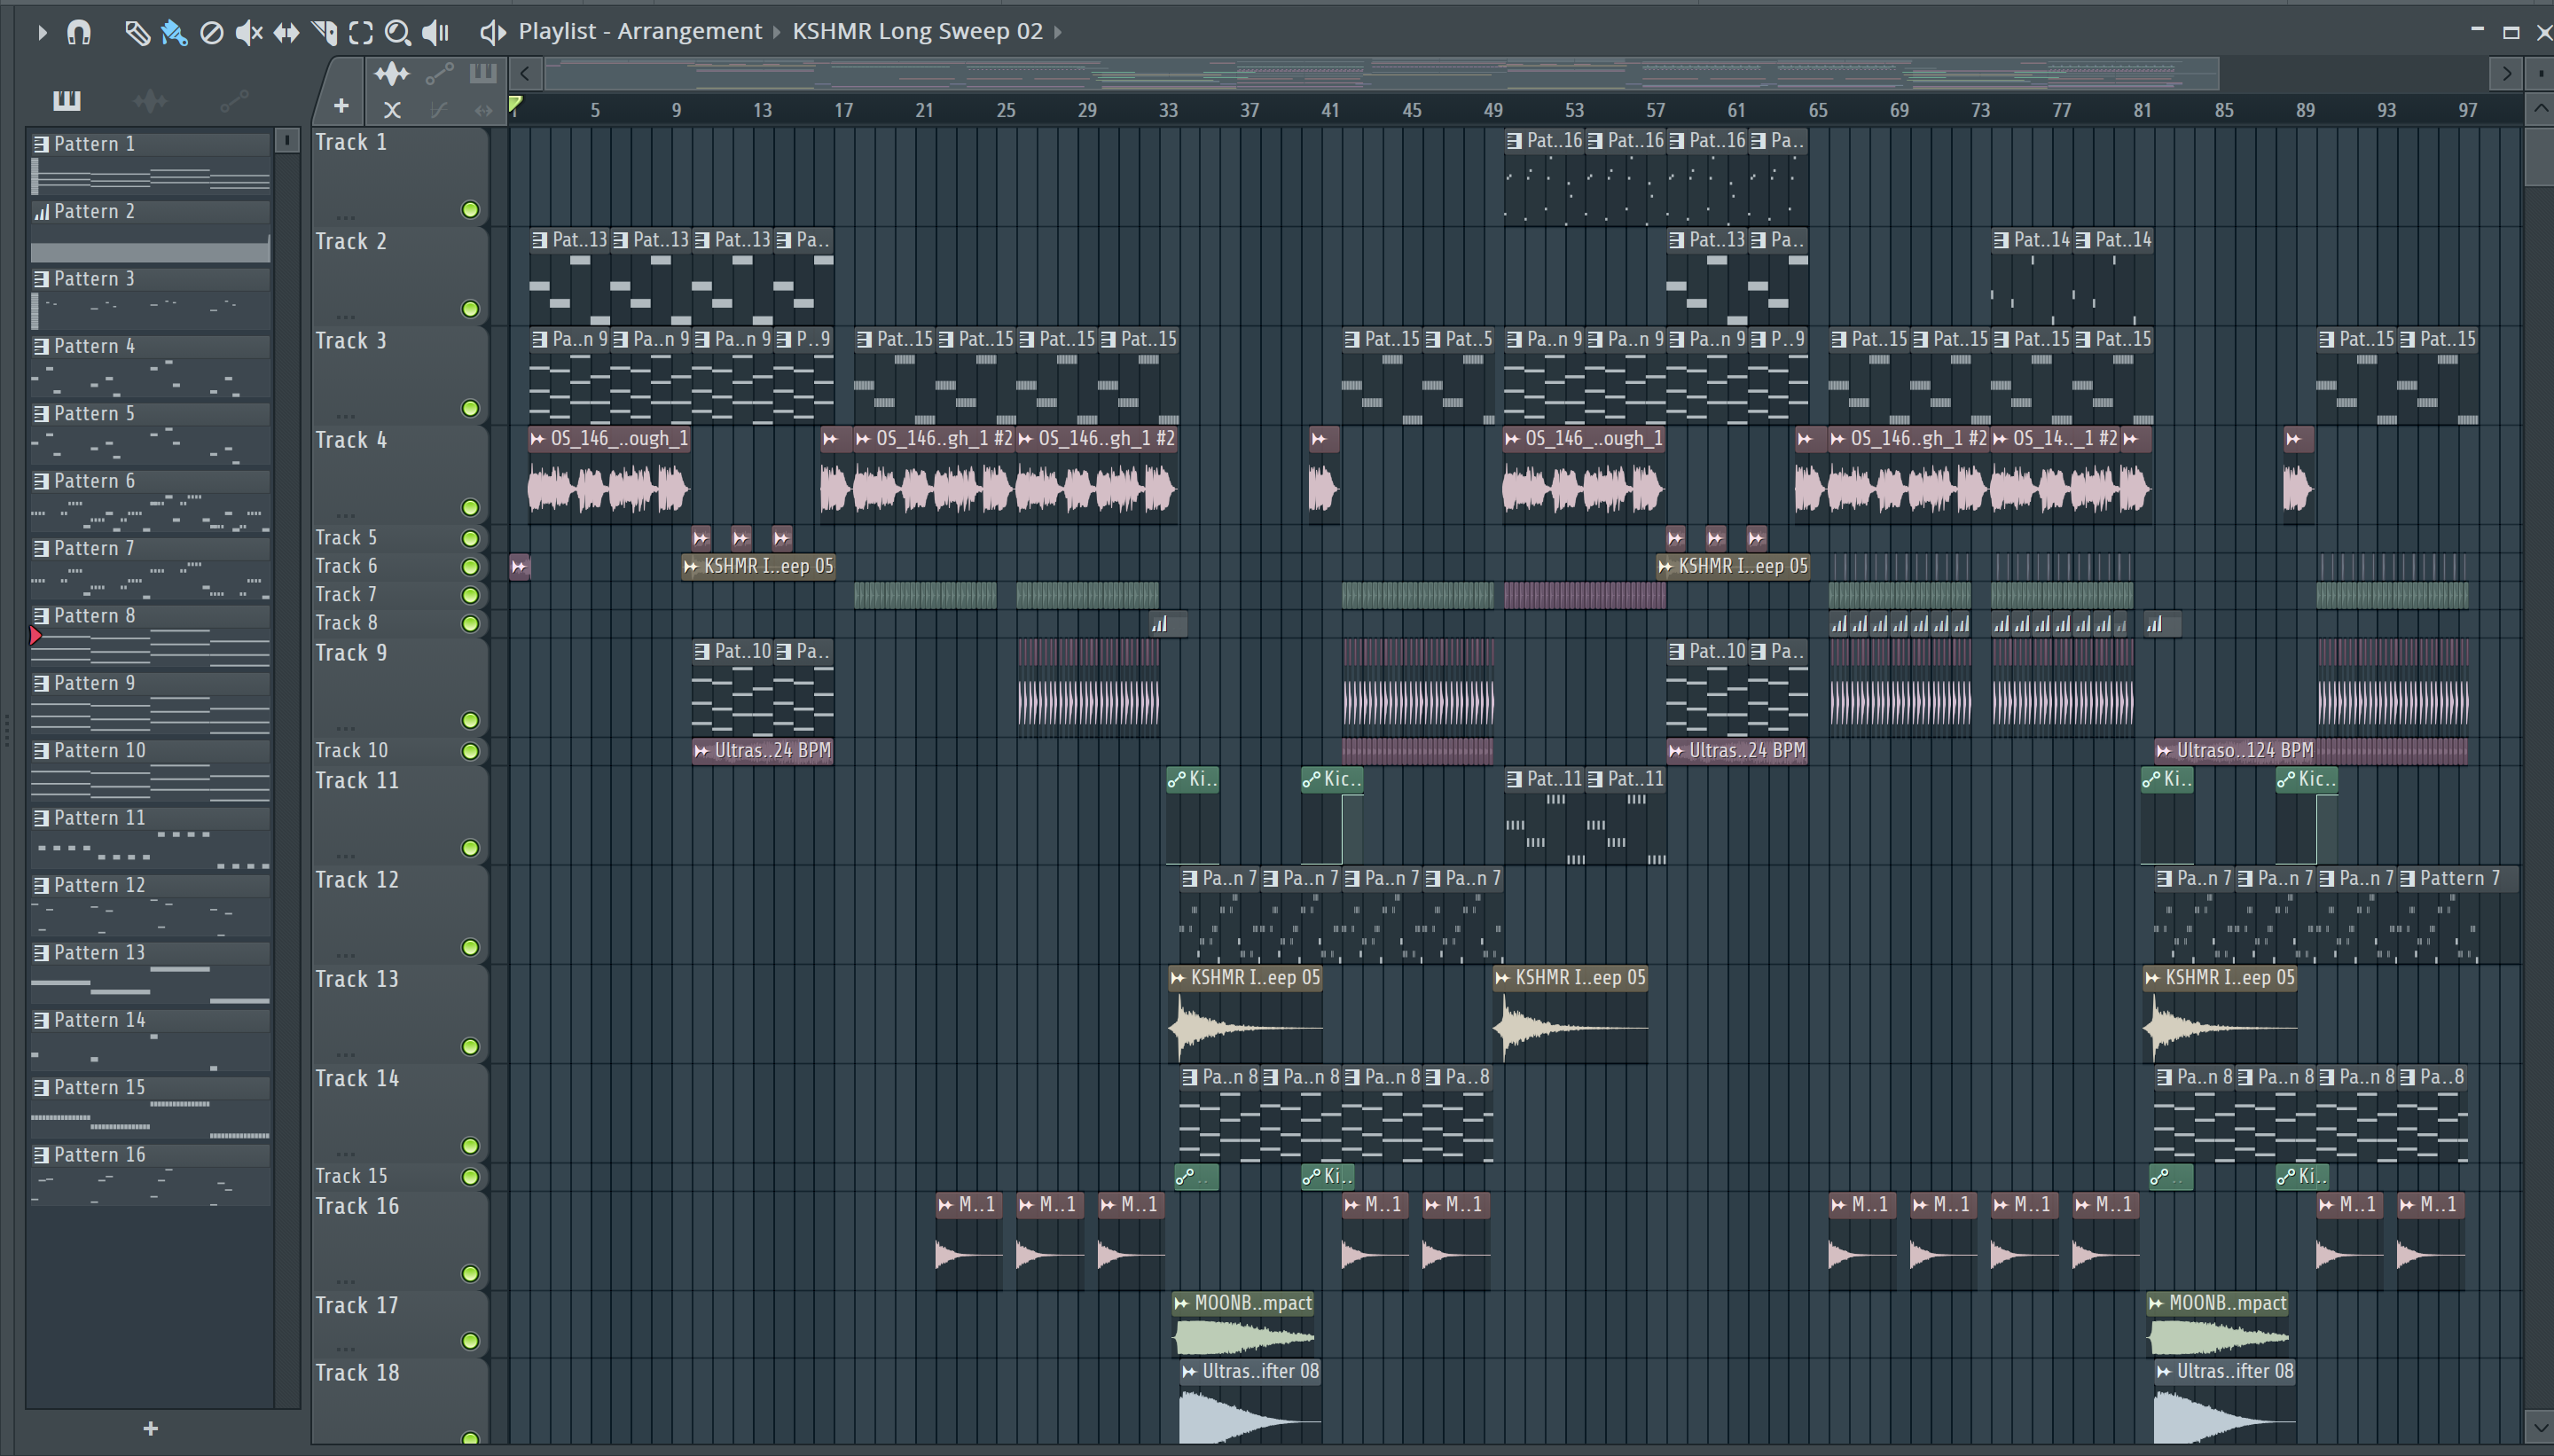Select the Delete tool

tap(211, 33)
